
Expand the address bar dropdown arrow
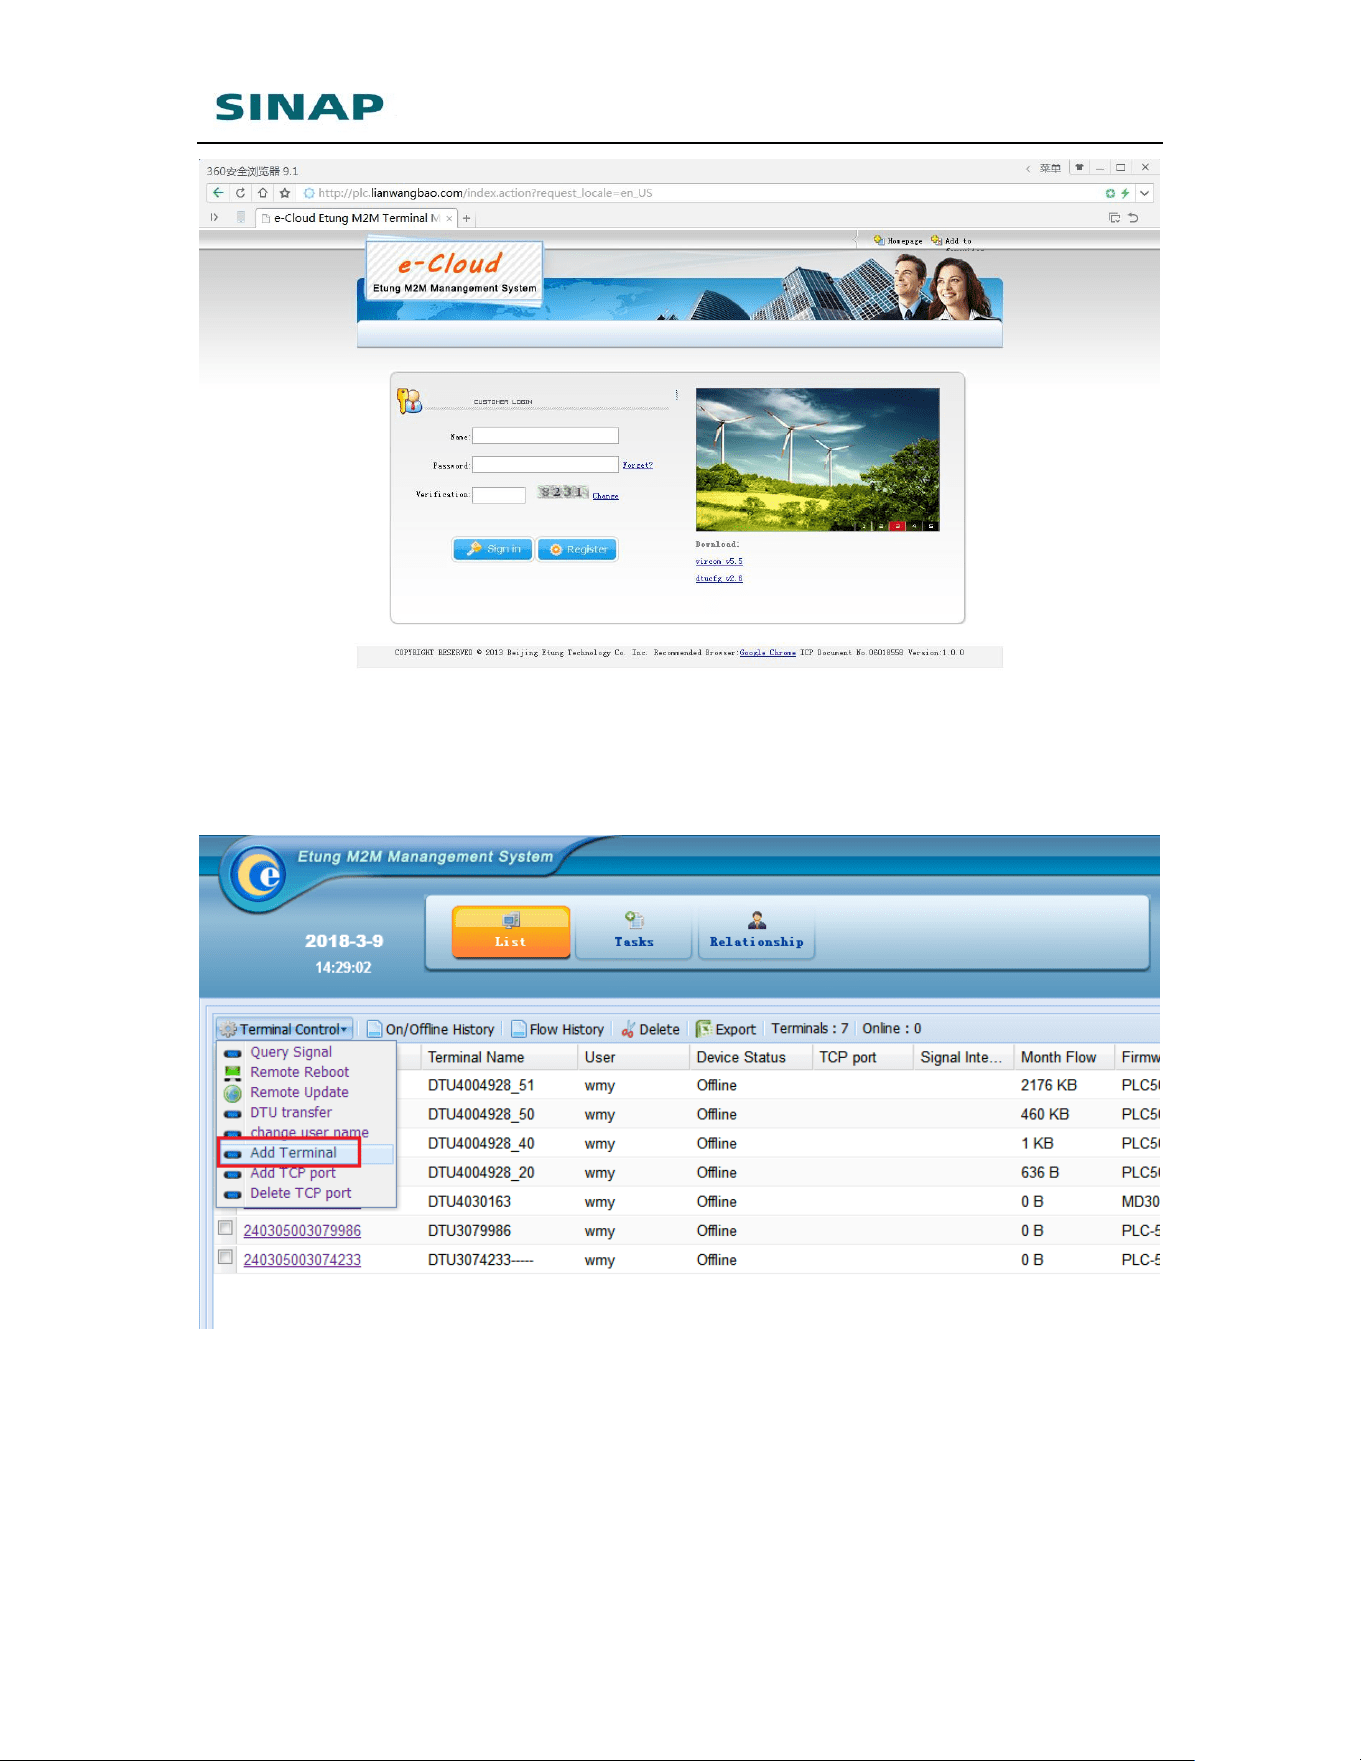1145,193
